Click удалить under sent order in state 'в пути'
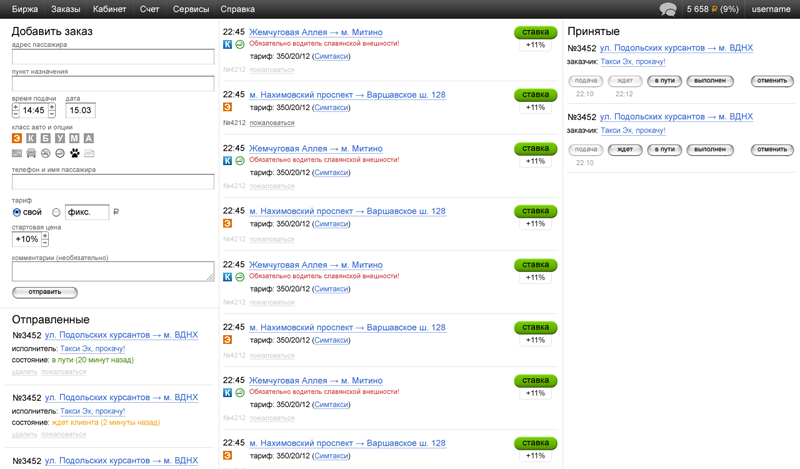 tap(24, 372)
